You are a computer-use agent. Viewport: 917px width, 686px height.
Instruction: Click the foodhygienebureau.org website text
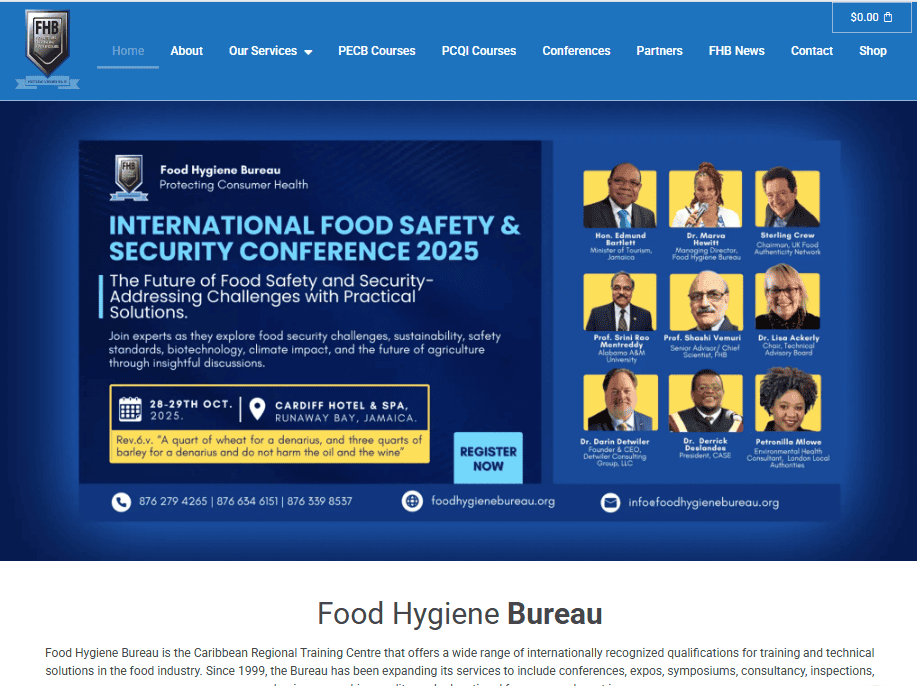[x=493, y=501]
